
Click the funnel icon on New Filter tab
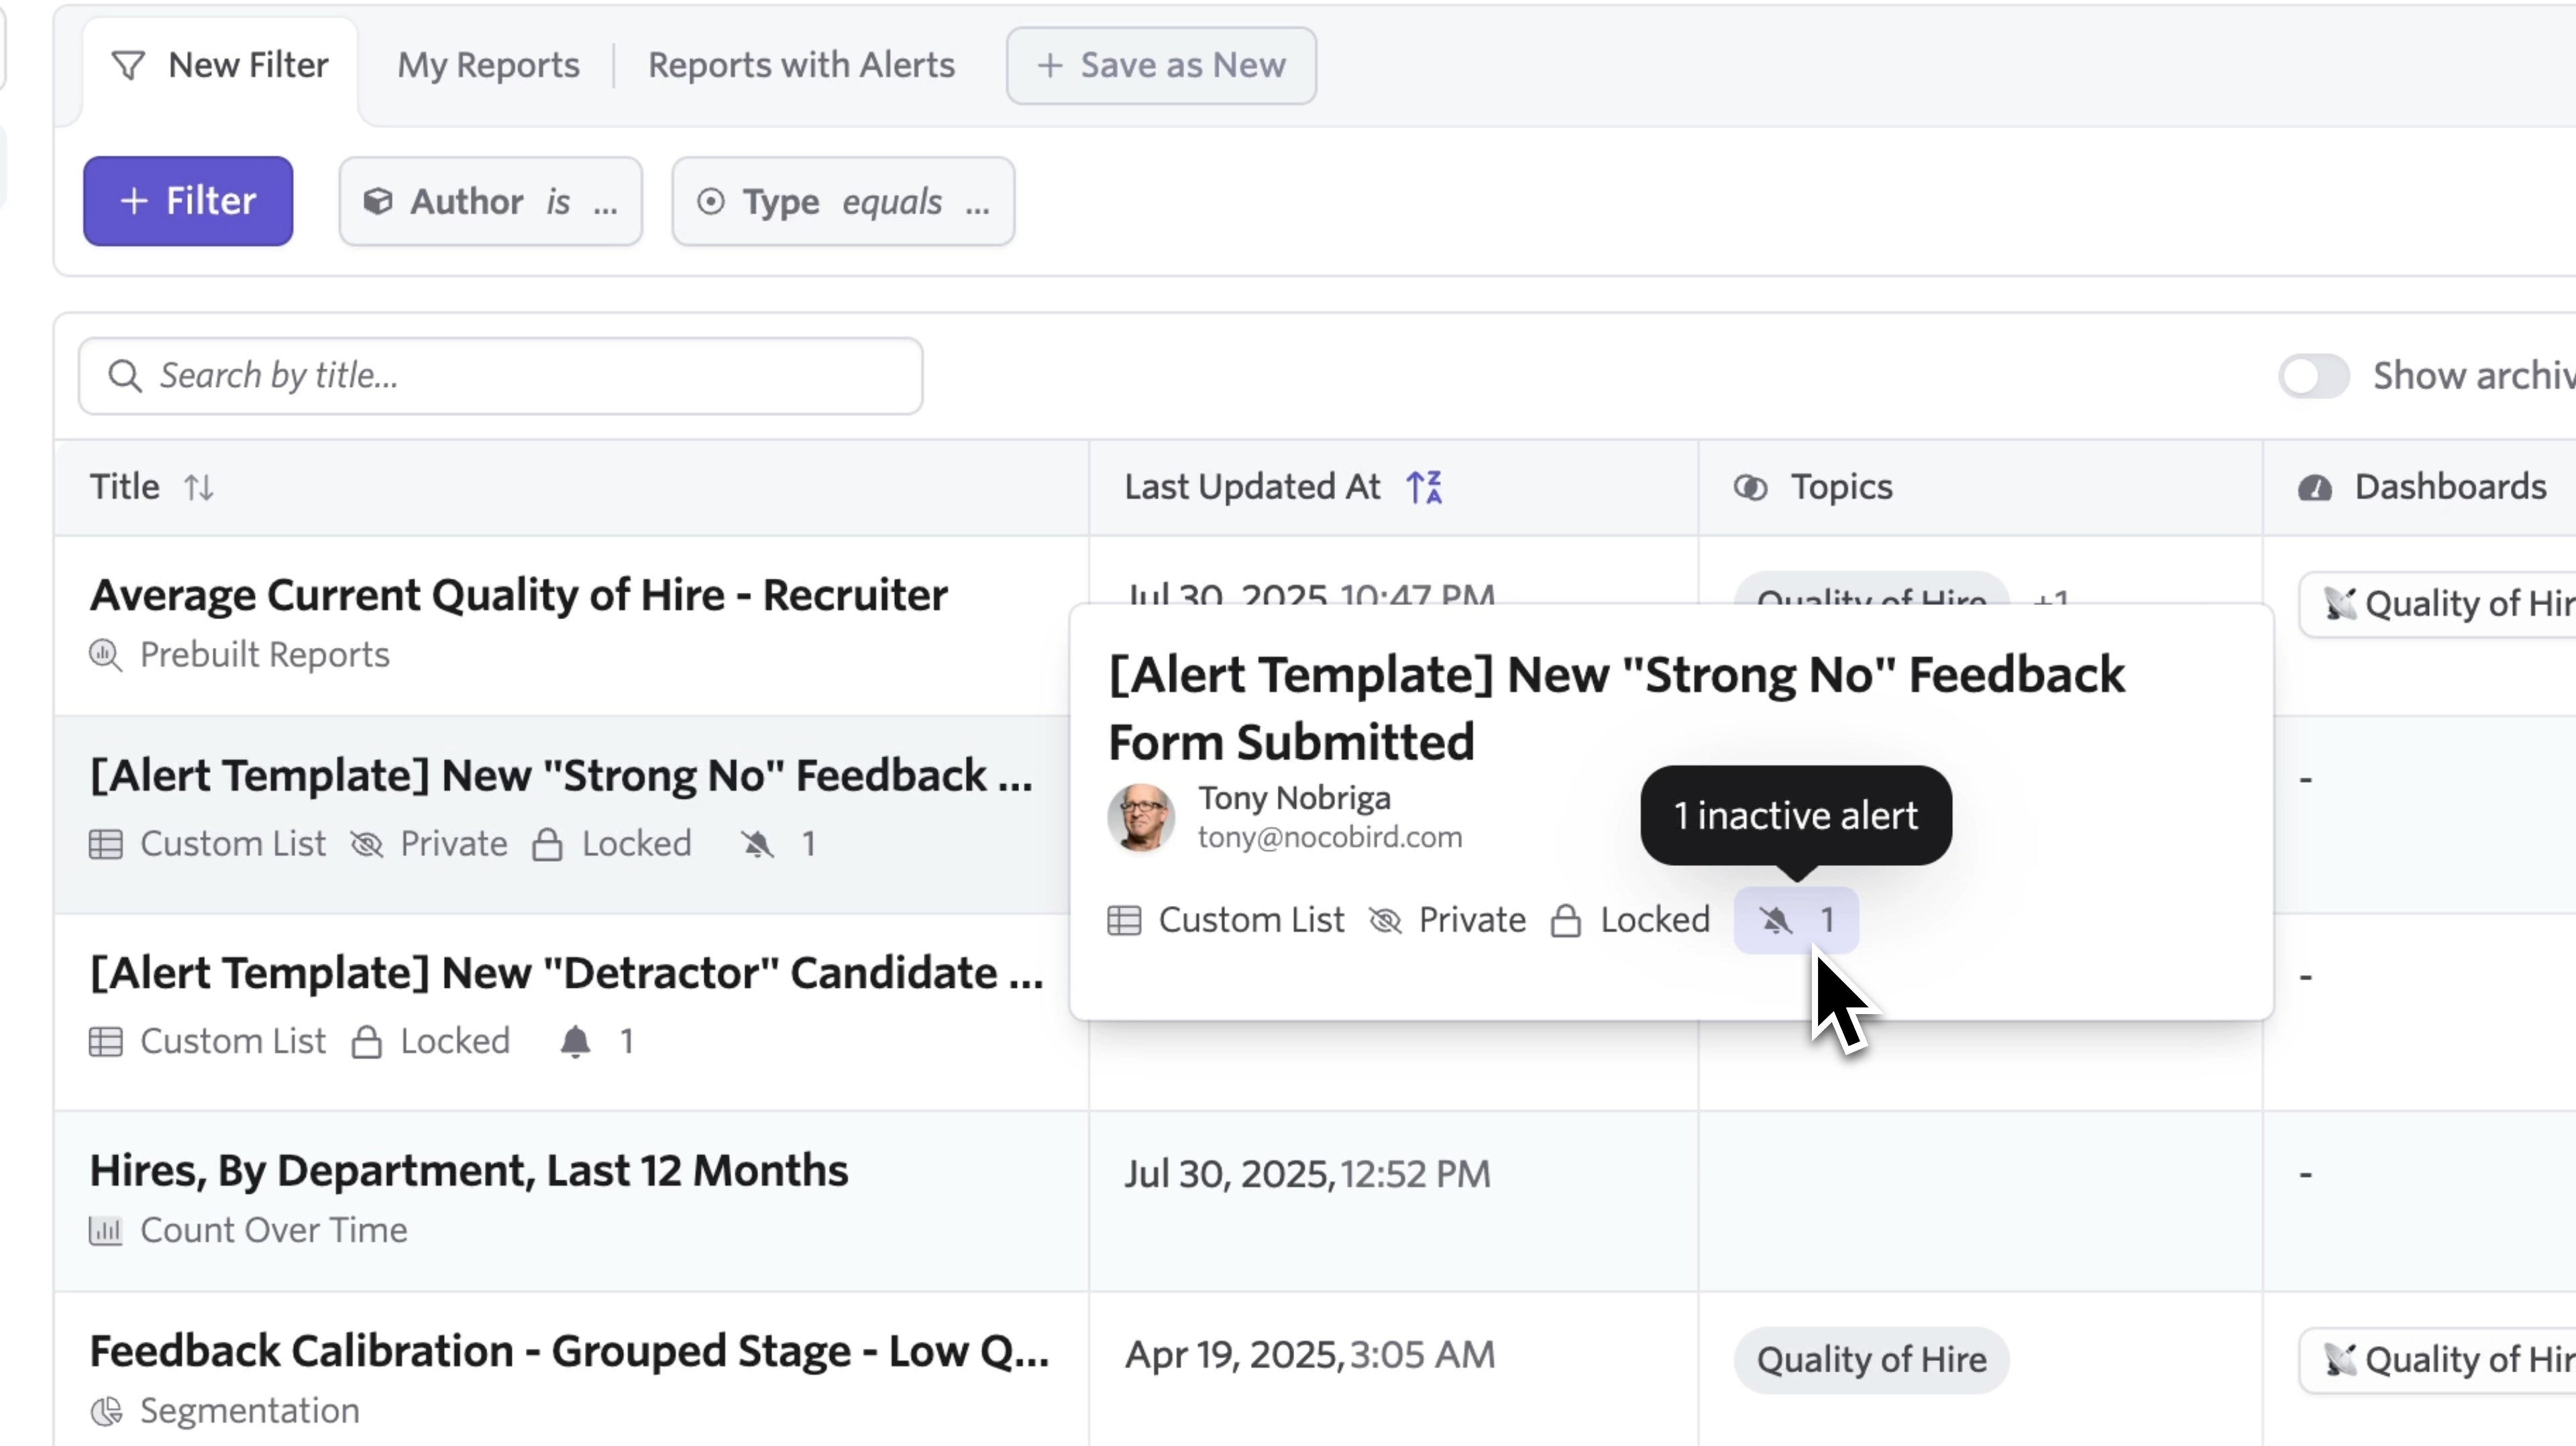click(128, 66)
